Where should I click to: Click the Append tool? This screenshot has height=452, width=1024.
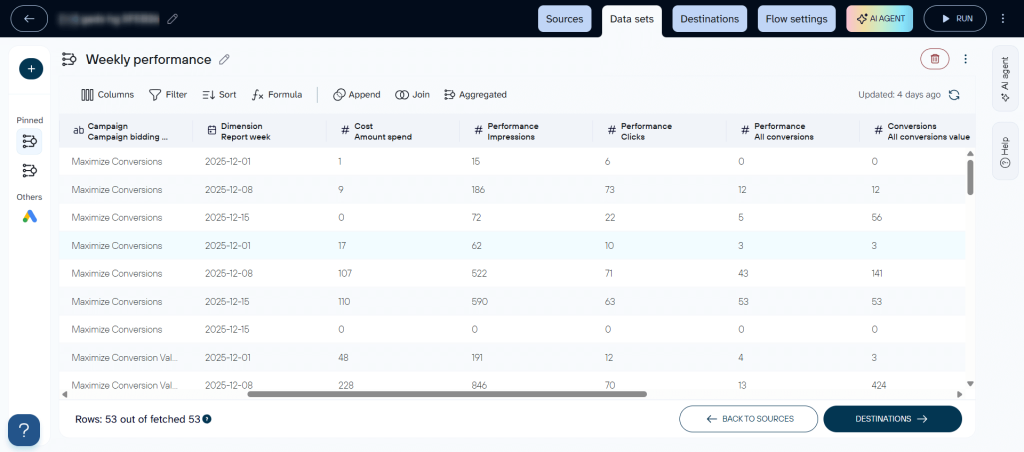[357, 95]
